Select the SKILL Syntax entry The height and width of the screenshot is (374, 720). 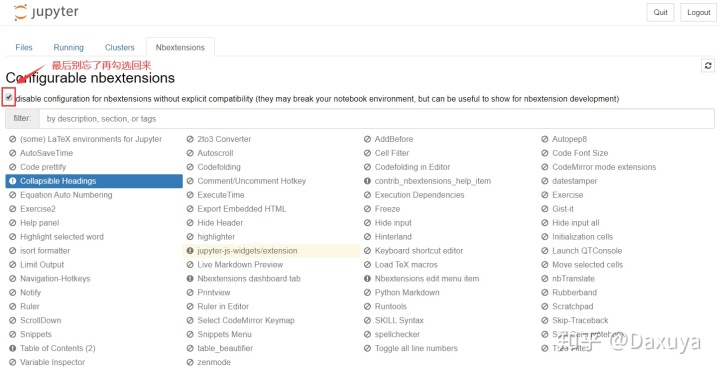pos(399,320)
